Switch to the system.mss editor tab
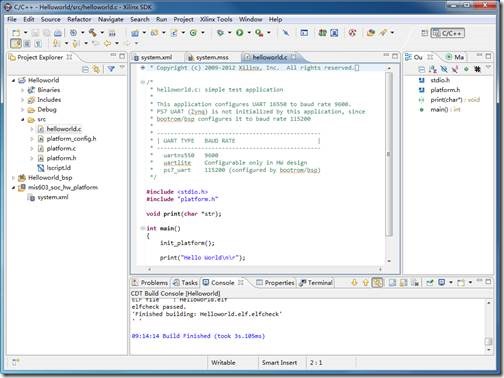This screenshot has height=378, width=504. [212, 57]
